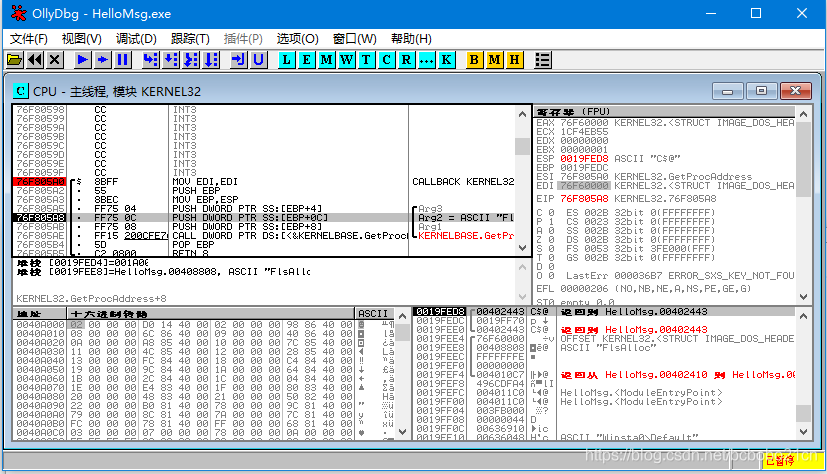Click Execute till user code U icon

258,60
